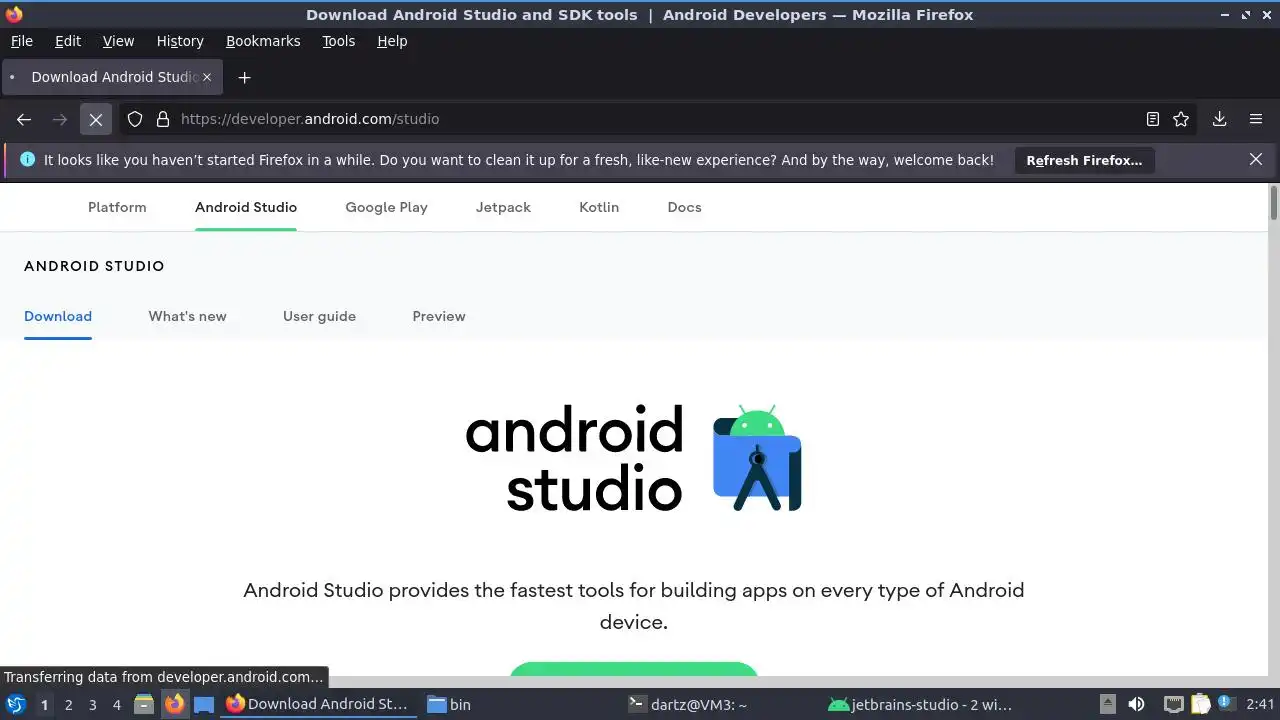Open the Bookmarks menu
Screen dimensions: 1280x720
click(263, 41)
